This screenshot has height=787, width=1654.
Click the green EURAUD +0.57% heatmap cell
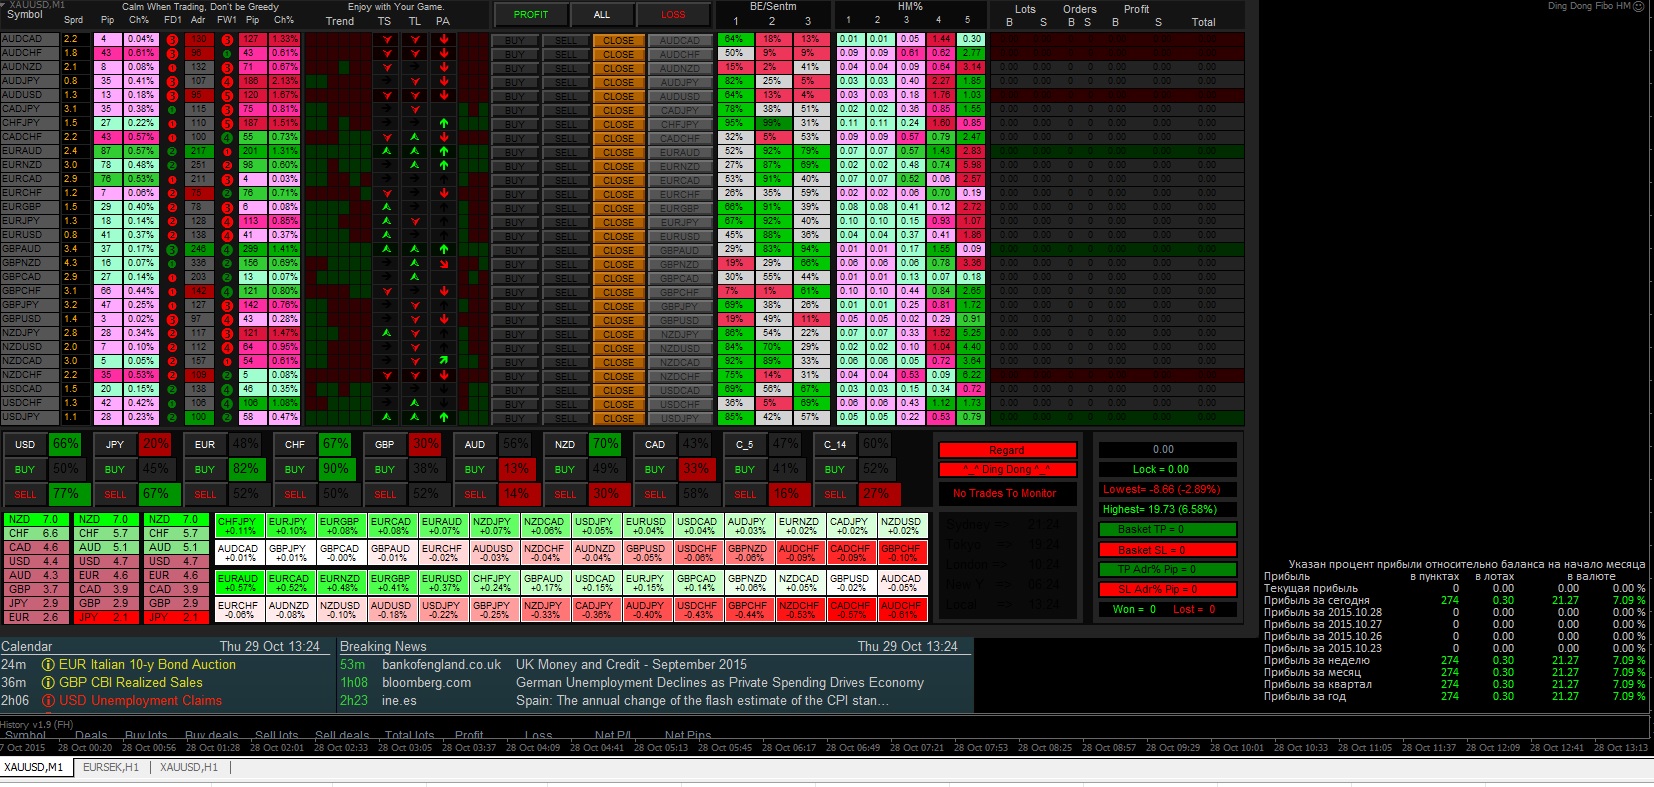click(238, 583)
